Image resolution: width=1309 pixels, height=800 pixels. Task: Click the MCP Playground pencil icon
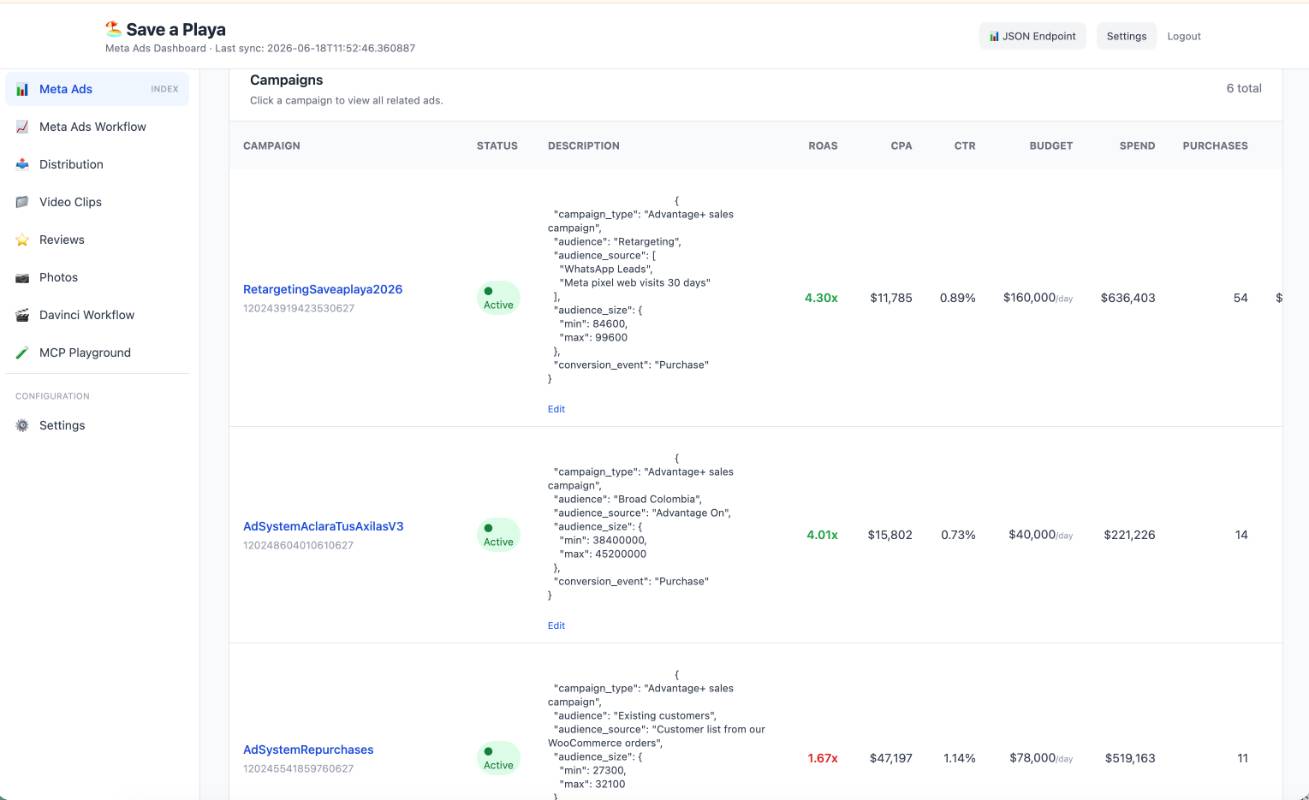(x=22, y=353)
